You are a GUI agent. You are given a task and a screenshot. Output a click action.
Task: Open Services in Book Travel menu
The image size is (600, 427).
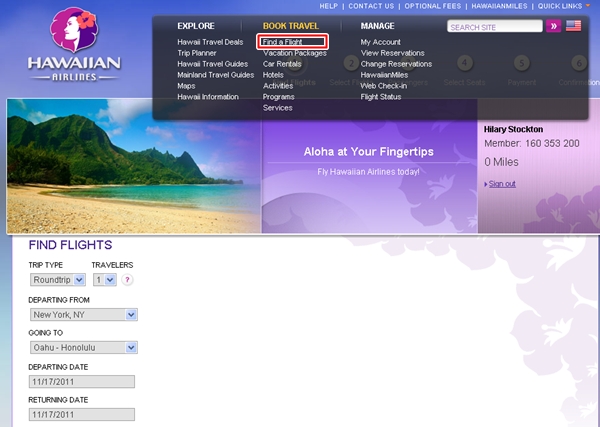pos(277,108)
